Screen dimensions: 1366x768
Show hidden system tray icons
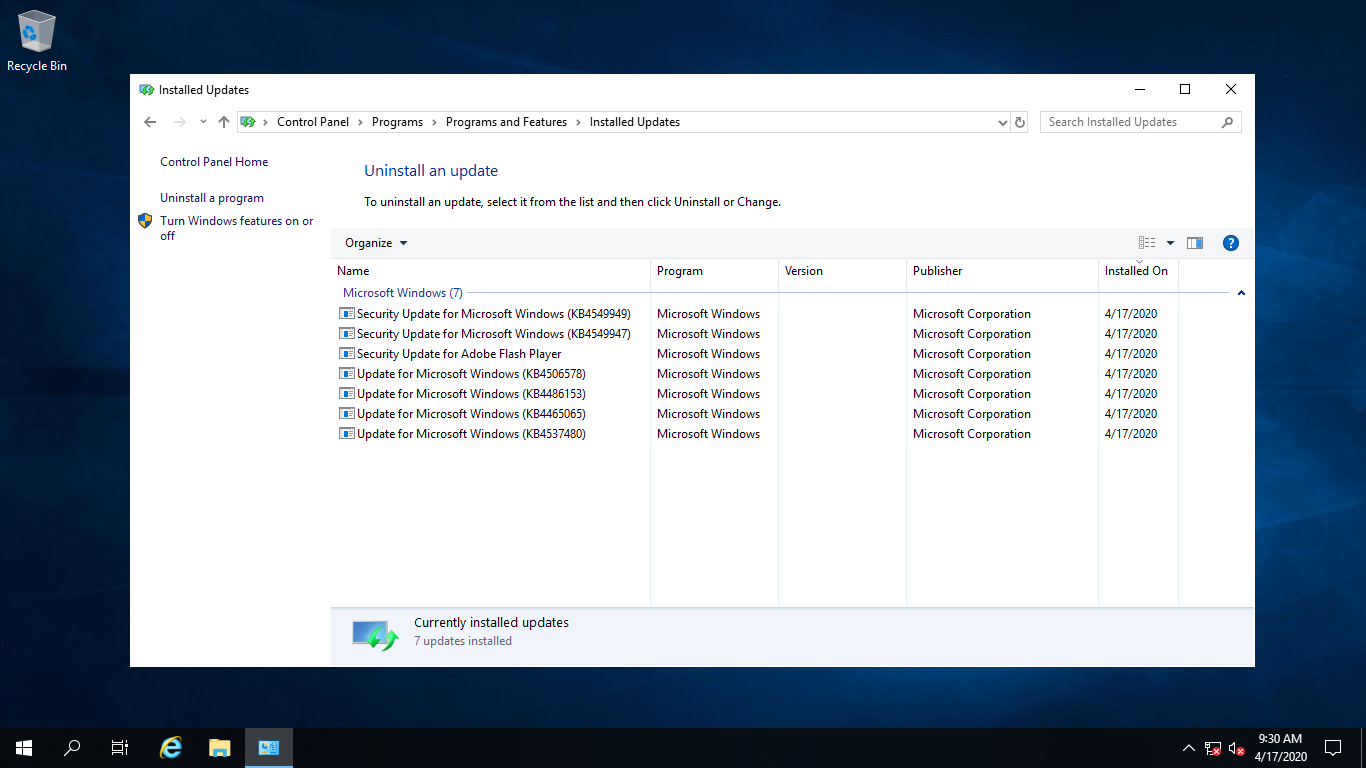pos(1188,748)
